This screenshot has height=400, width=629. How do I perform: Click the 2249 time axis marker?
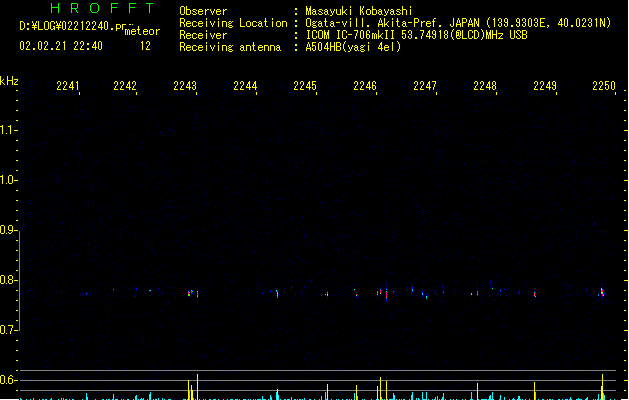click(x=545, y=85)
